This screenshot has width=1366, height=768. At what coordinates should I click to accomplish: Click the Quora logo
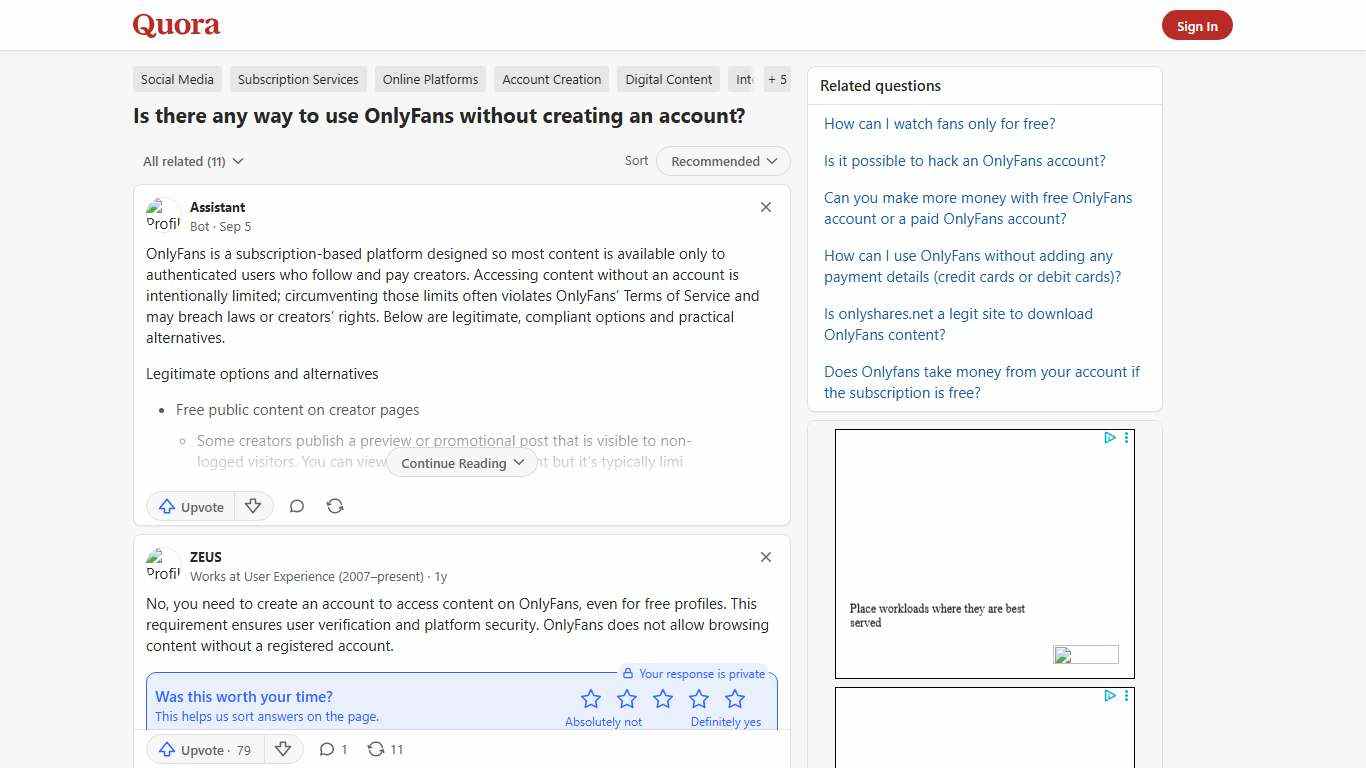coord(175,25)
